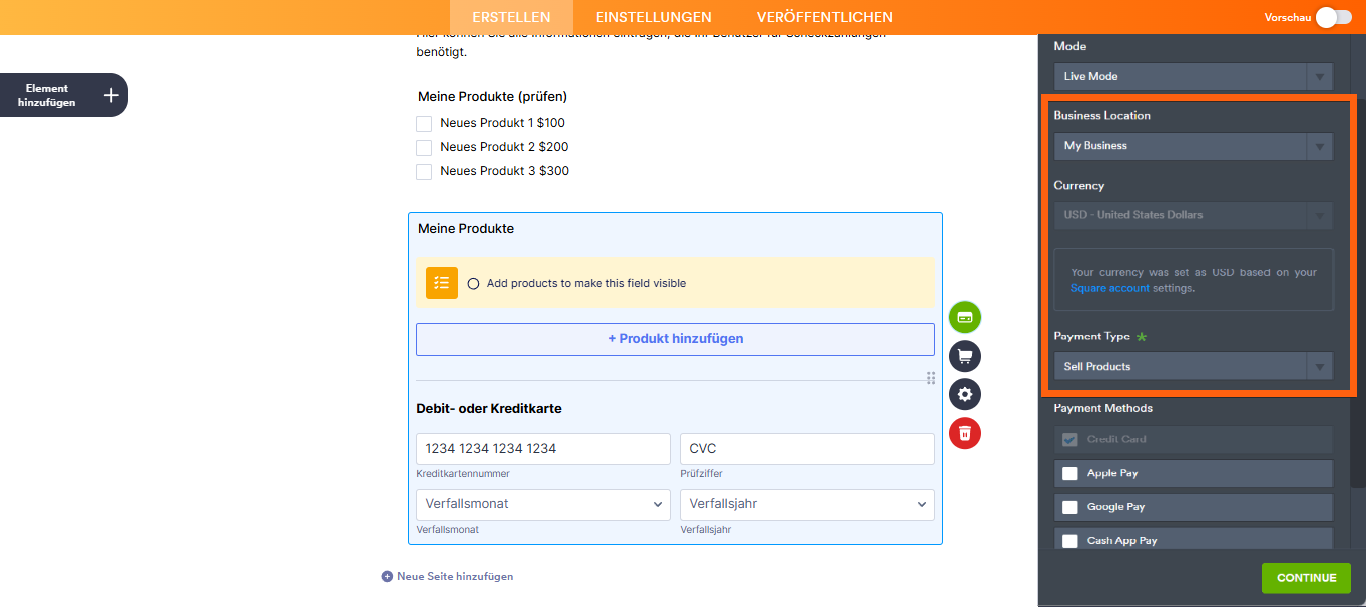Open the Currency dropdown showing USD
The width and height of the screenshot is (1366, 607).
pos(1193,215)
